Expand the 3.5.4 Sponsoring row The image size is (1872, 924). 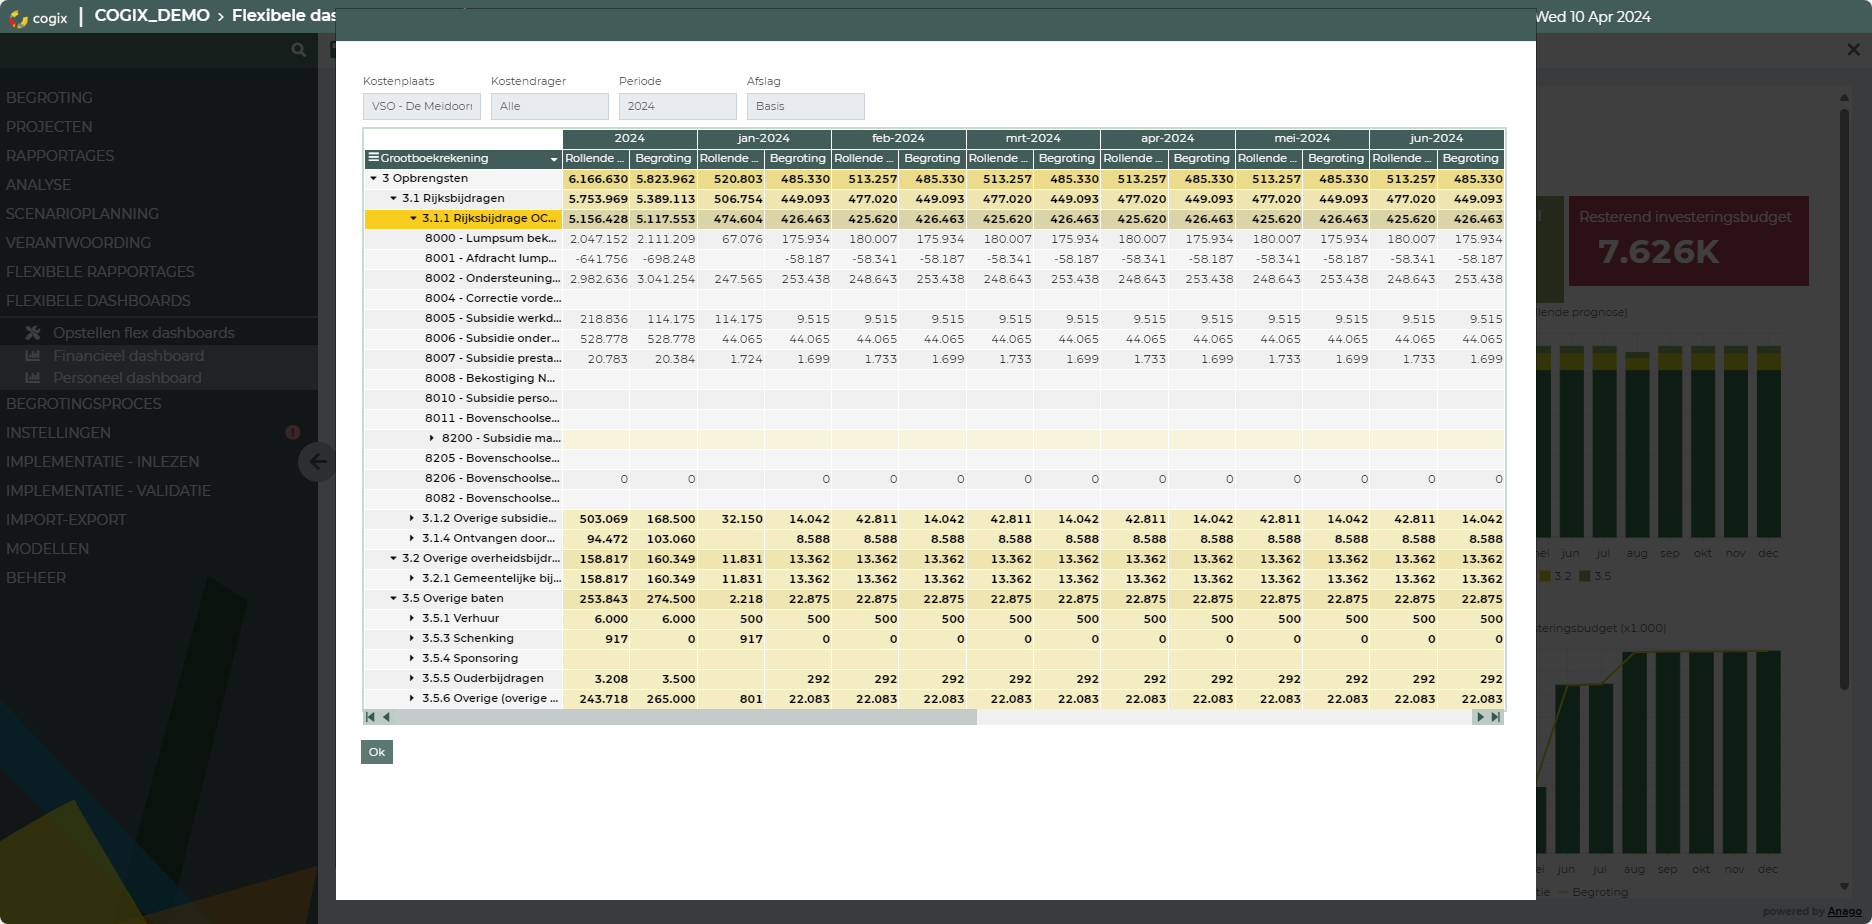coord(412,658)
